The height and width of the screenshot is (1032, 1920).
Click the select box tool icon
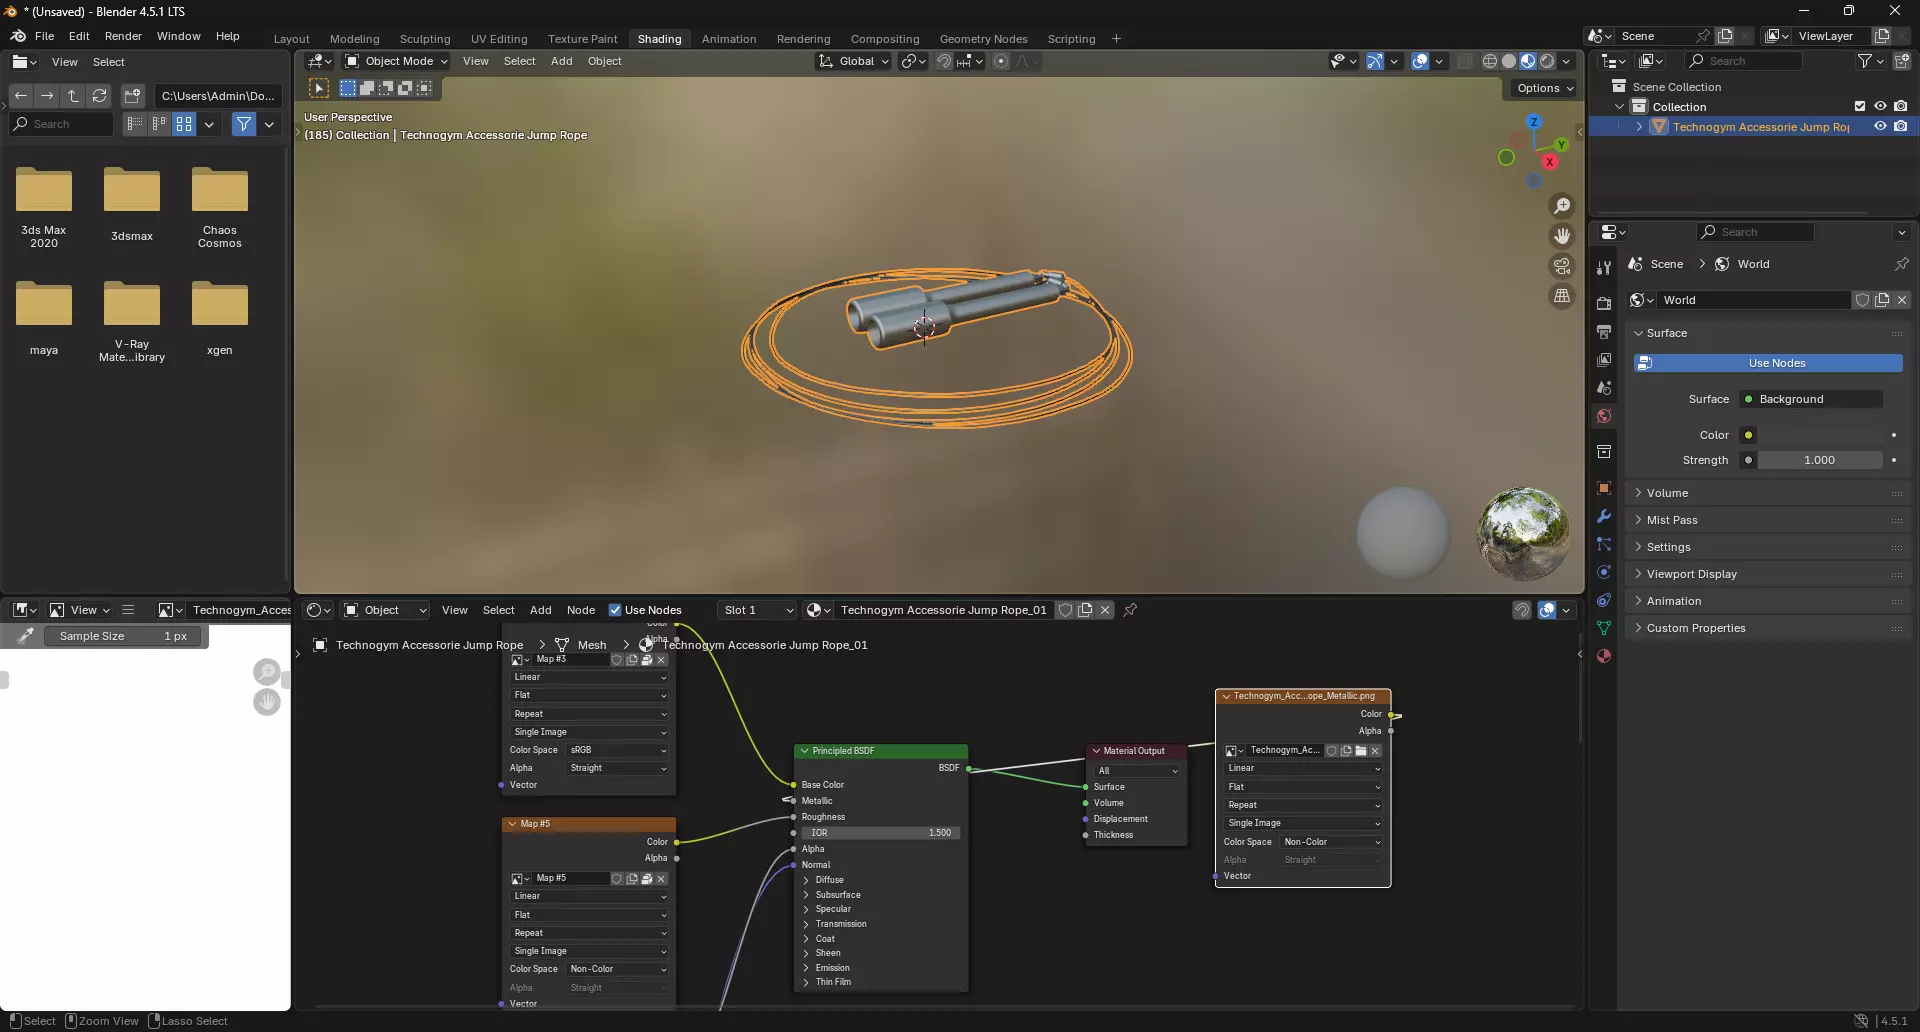pyautogui.click(x=319, y=88)
